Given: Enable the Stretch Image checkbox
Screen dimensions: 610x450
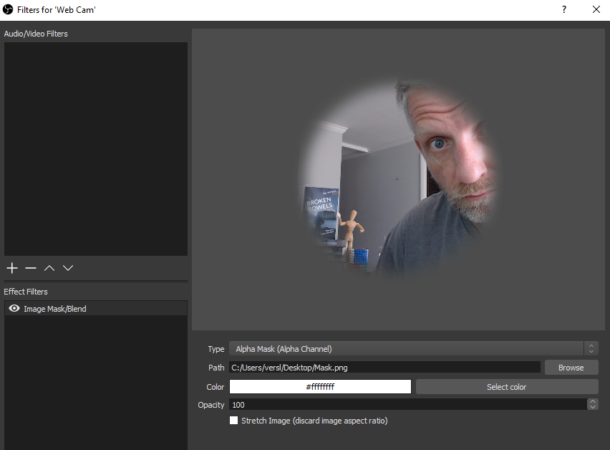Looking at the screenshot, I should pyautogui.click(x=234, y=420).
